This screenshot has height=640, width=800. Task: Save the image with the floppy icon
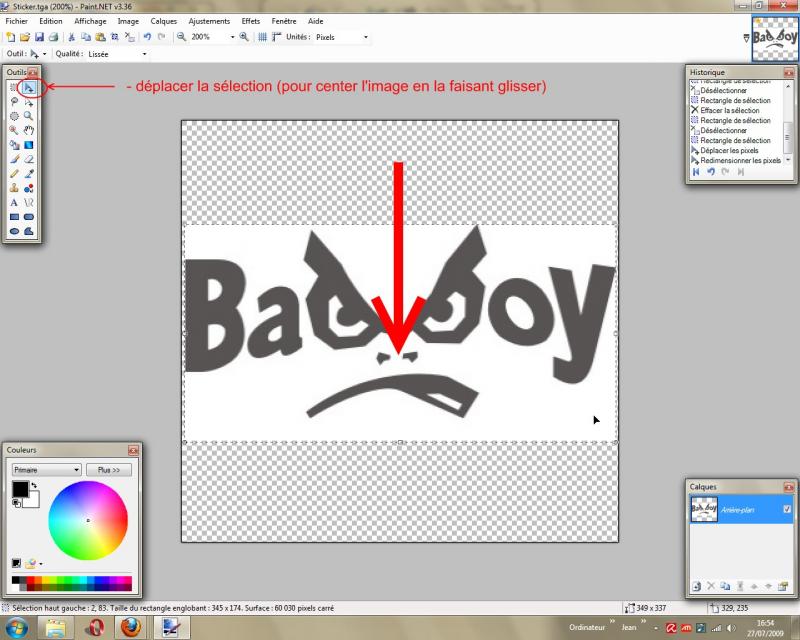[39, 37]
